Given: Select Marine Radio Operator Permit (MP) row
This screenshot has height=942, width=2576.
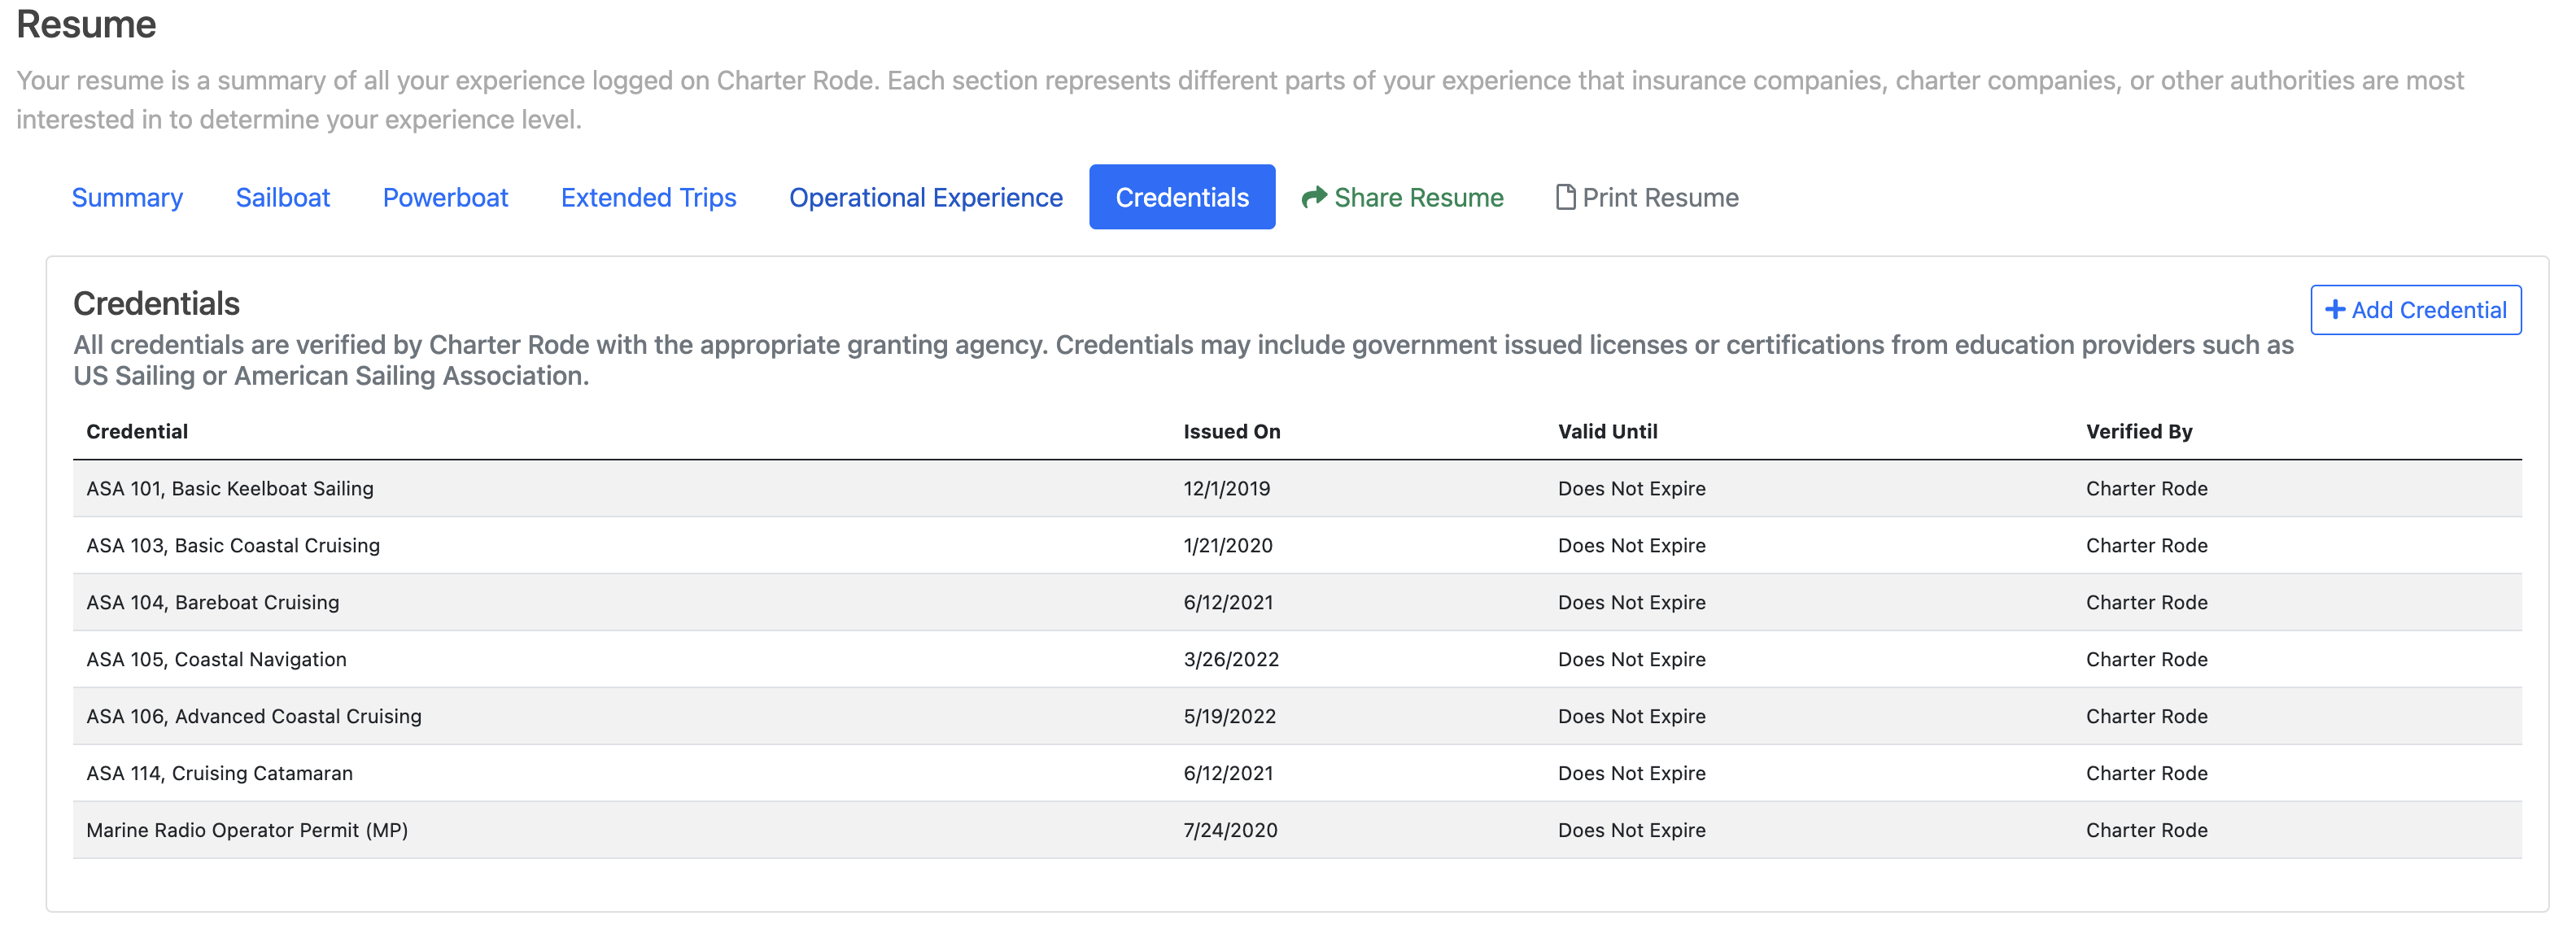Looking at the screenshot, I should tap(1297, 830).
